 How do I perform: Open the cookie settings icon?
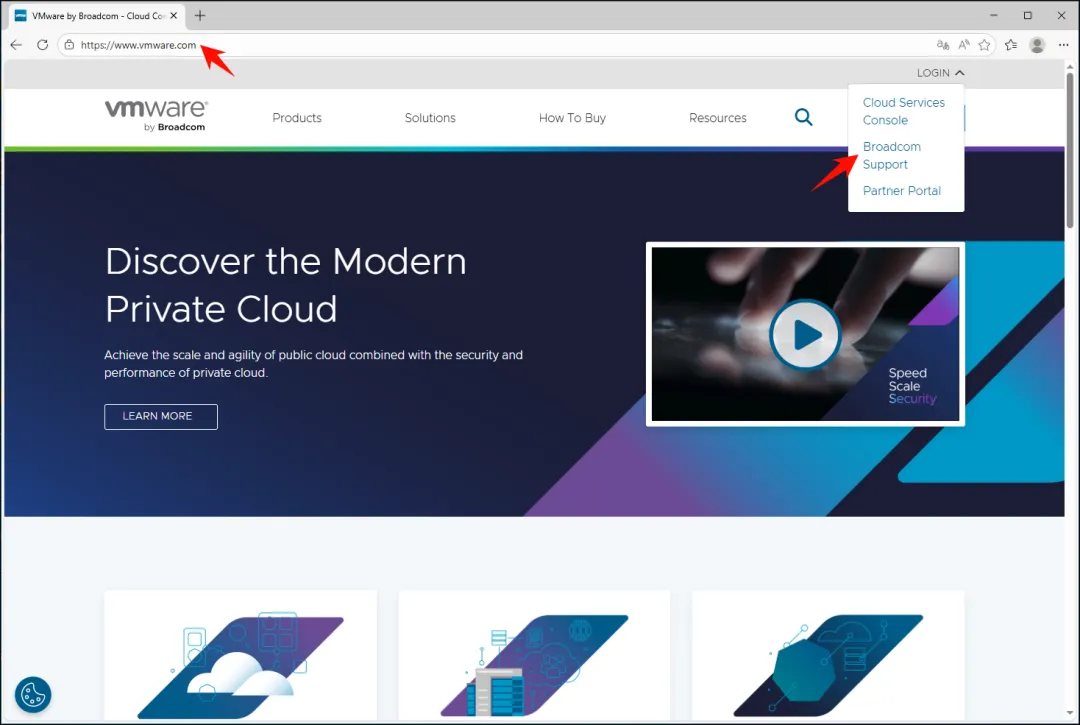pos(32,694)
